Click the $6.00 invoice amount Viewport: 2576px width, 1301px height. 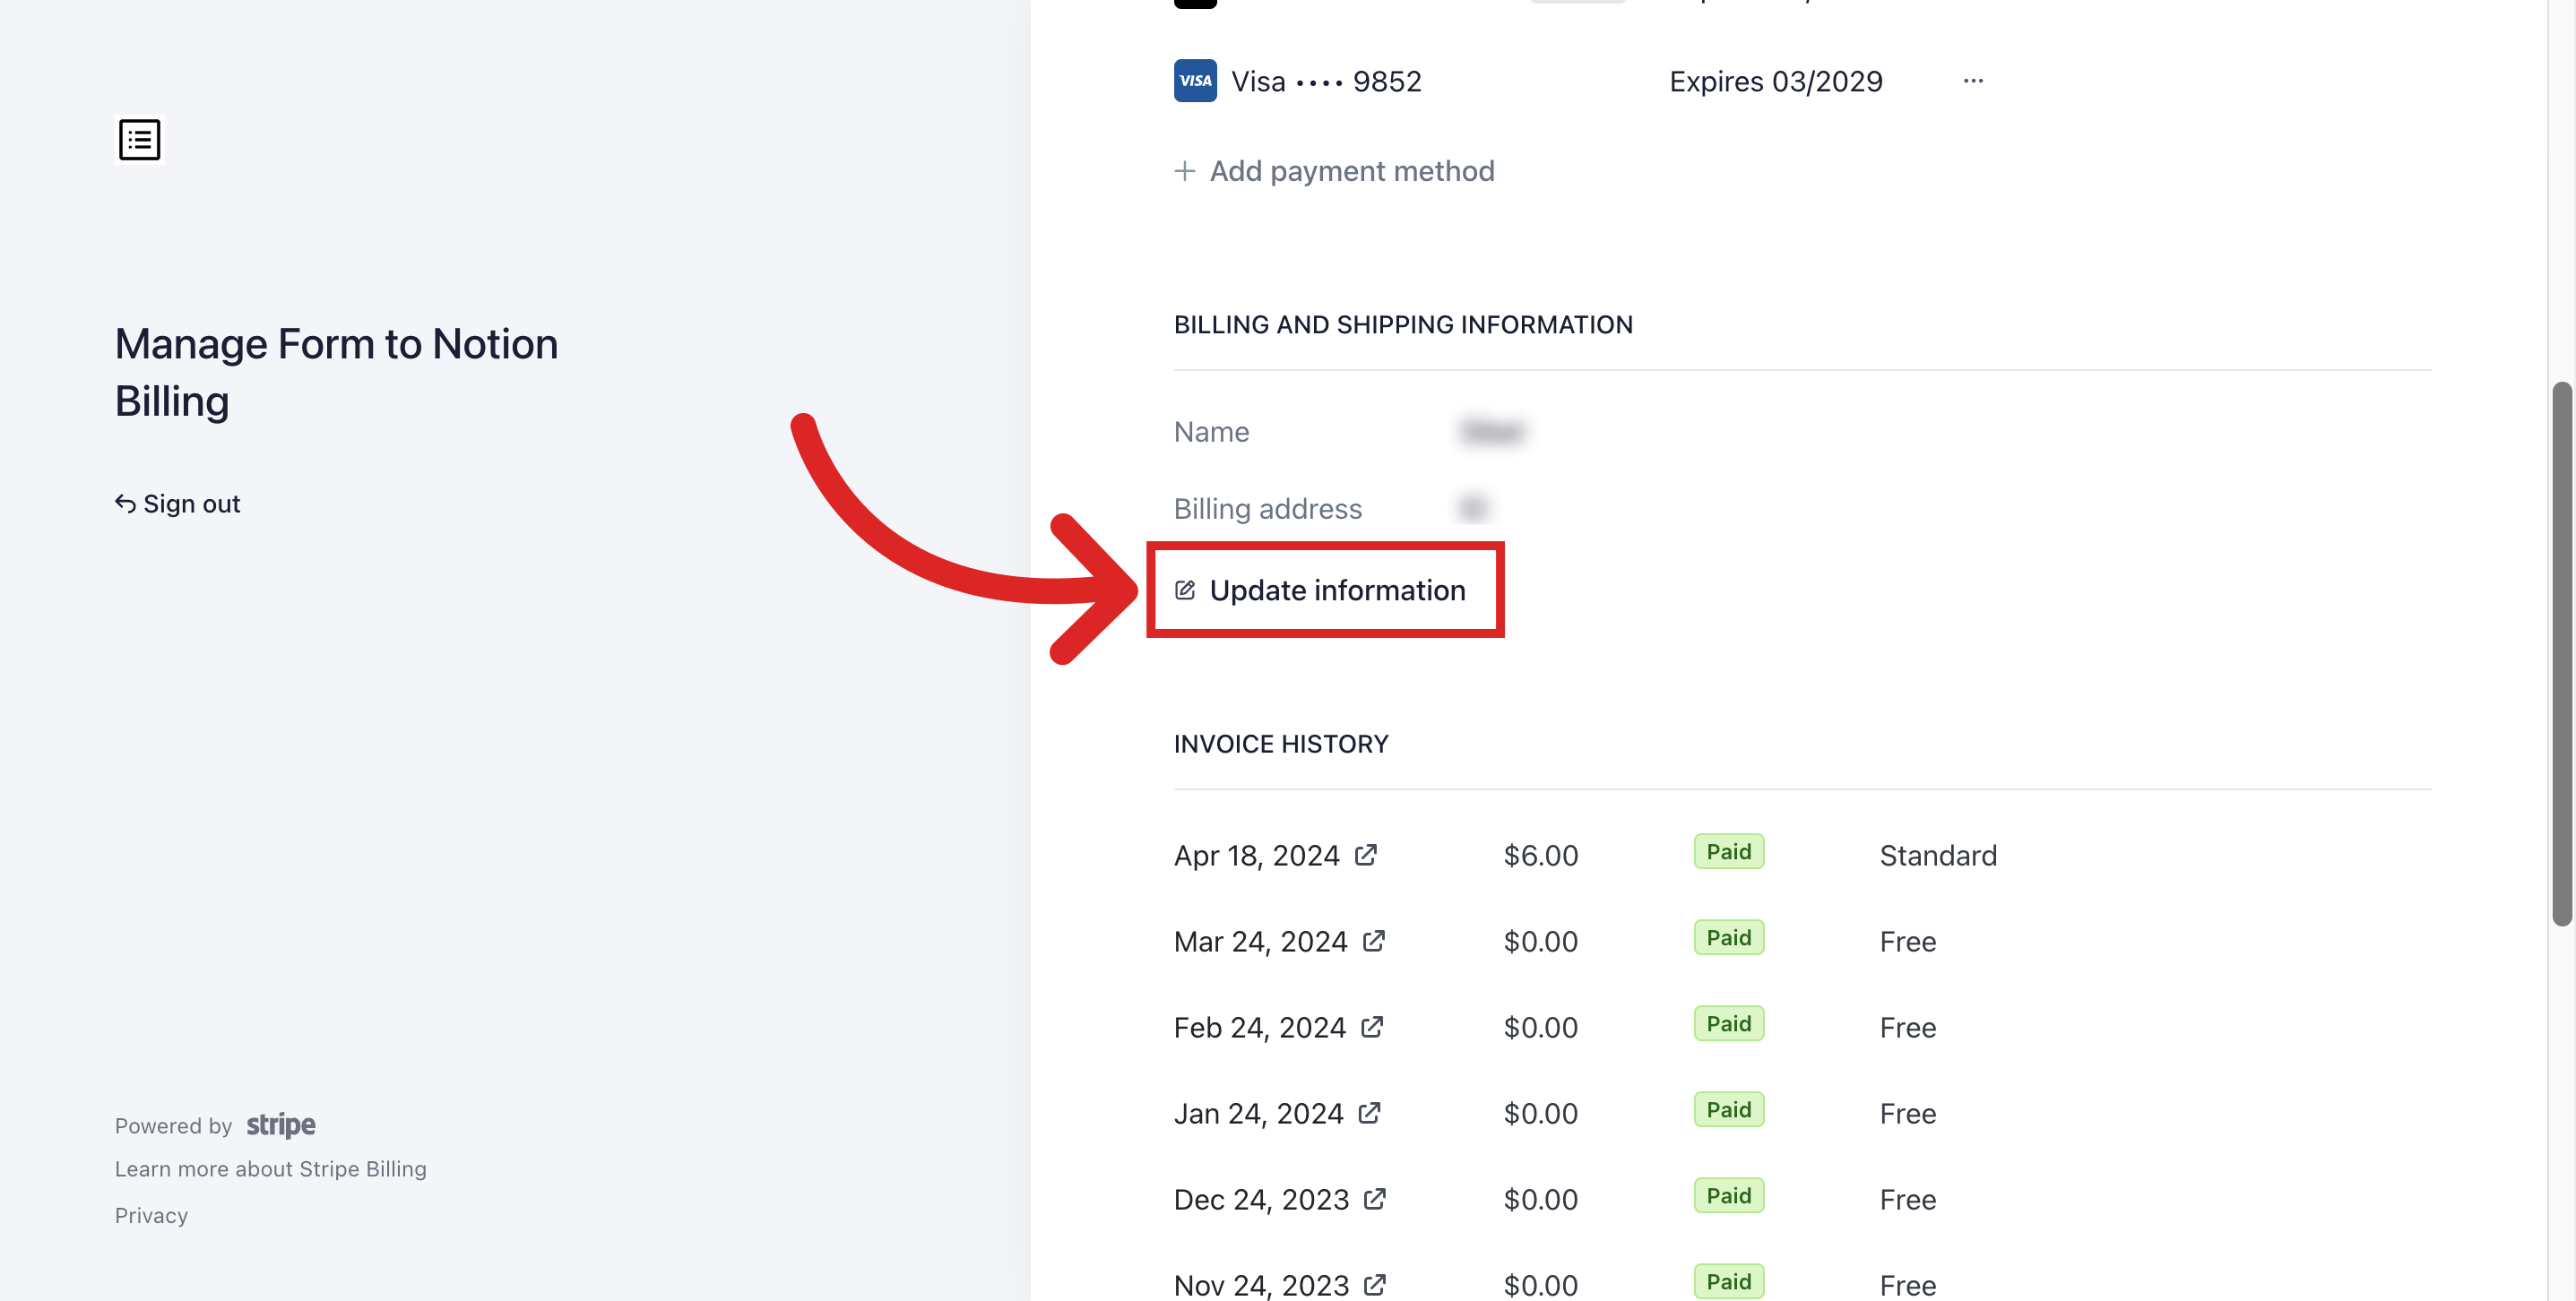(1541, 855)
